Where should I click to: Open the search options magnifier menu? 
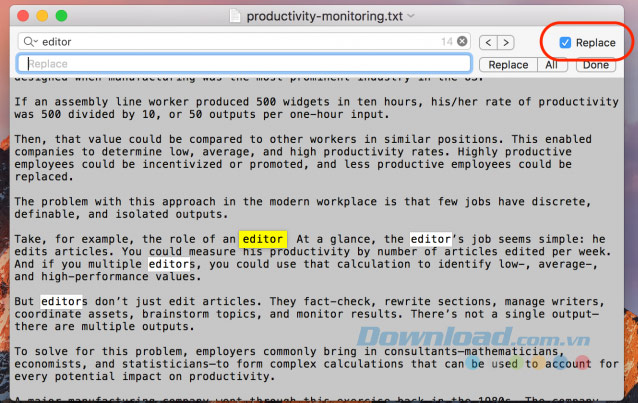click(31, 42)
